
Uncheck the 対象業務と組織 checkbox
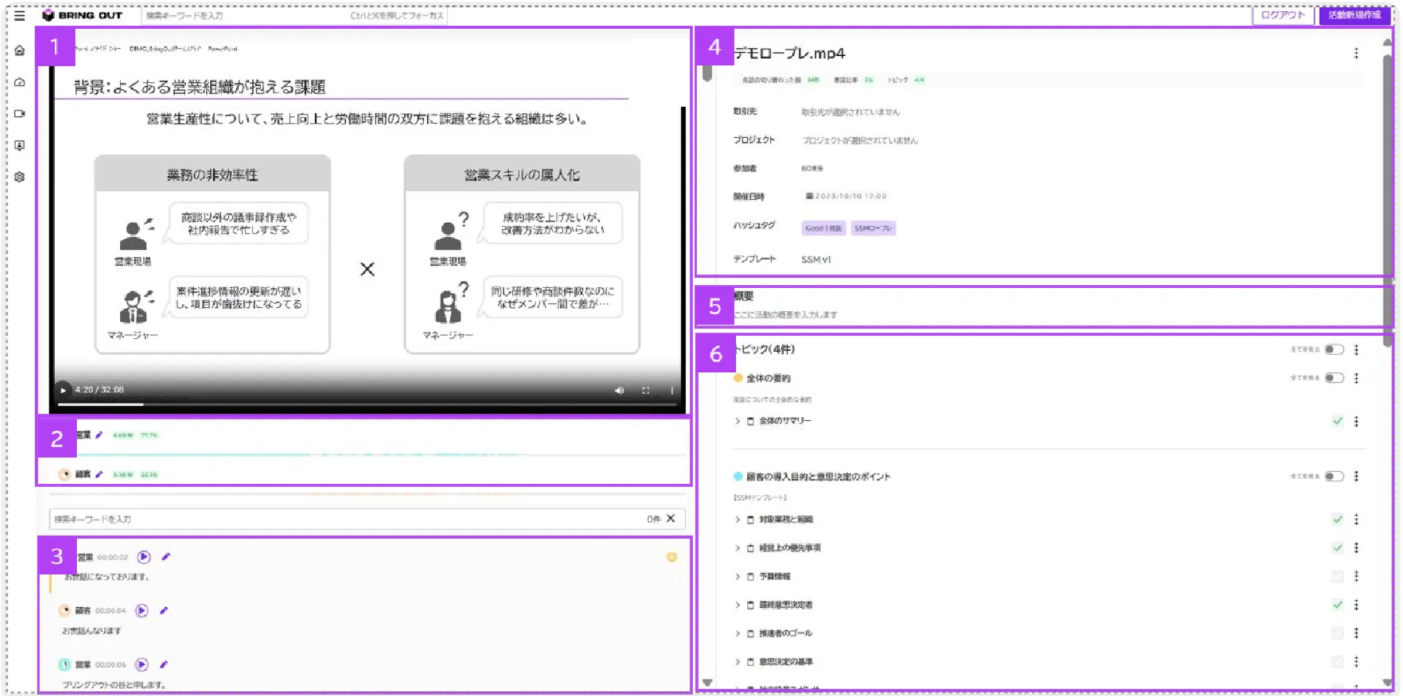[x=1337, y=520]
